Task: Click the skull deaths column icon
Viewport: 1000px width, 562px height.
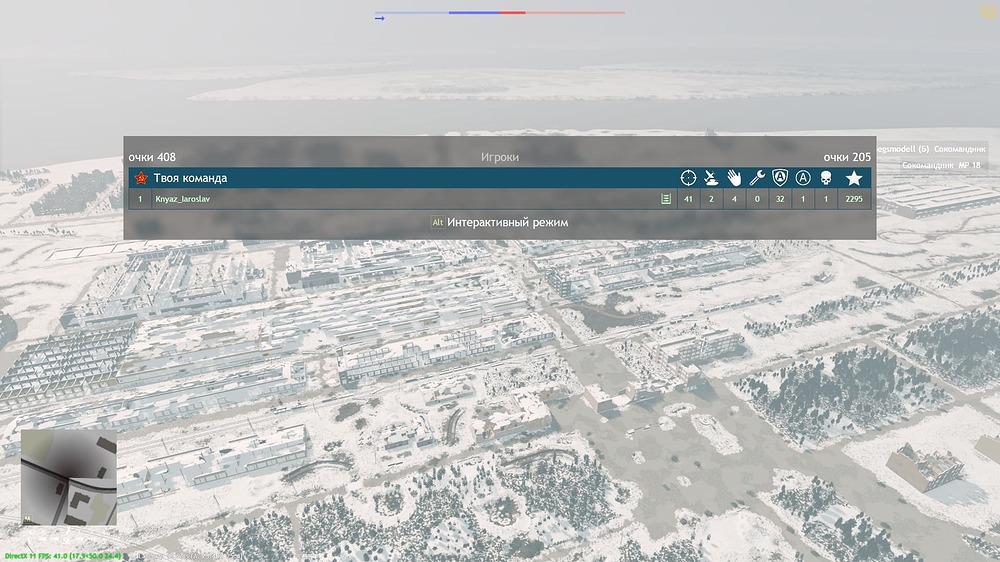Action: click(826, 178)
